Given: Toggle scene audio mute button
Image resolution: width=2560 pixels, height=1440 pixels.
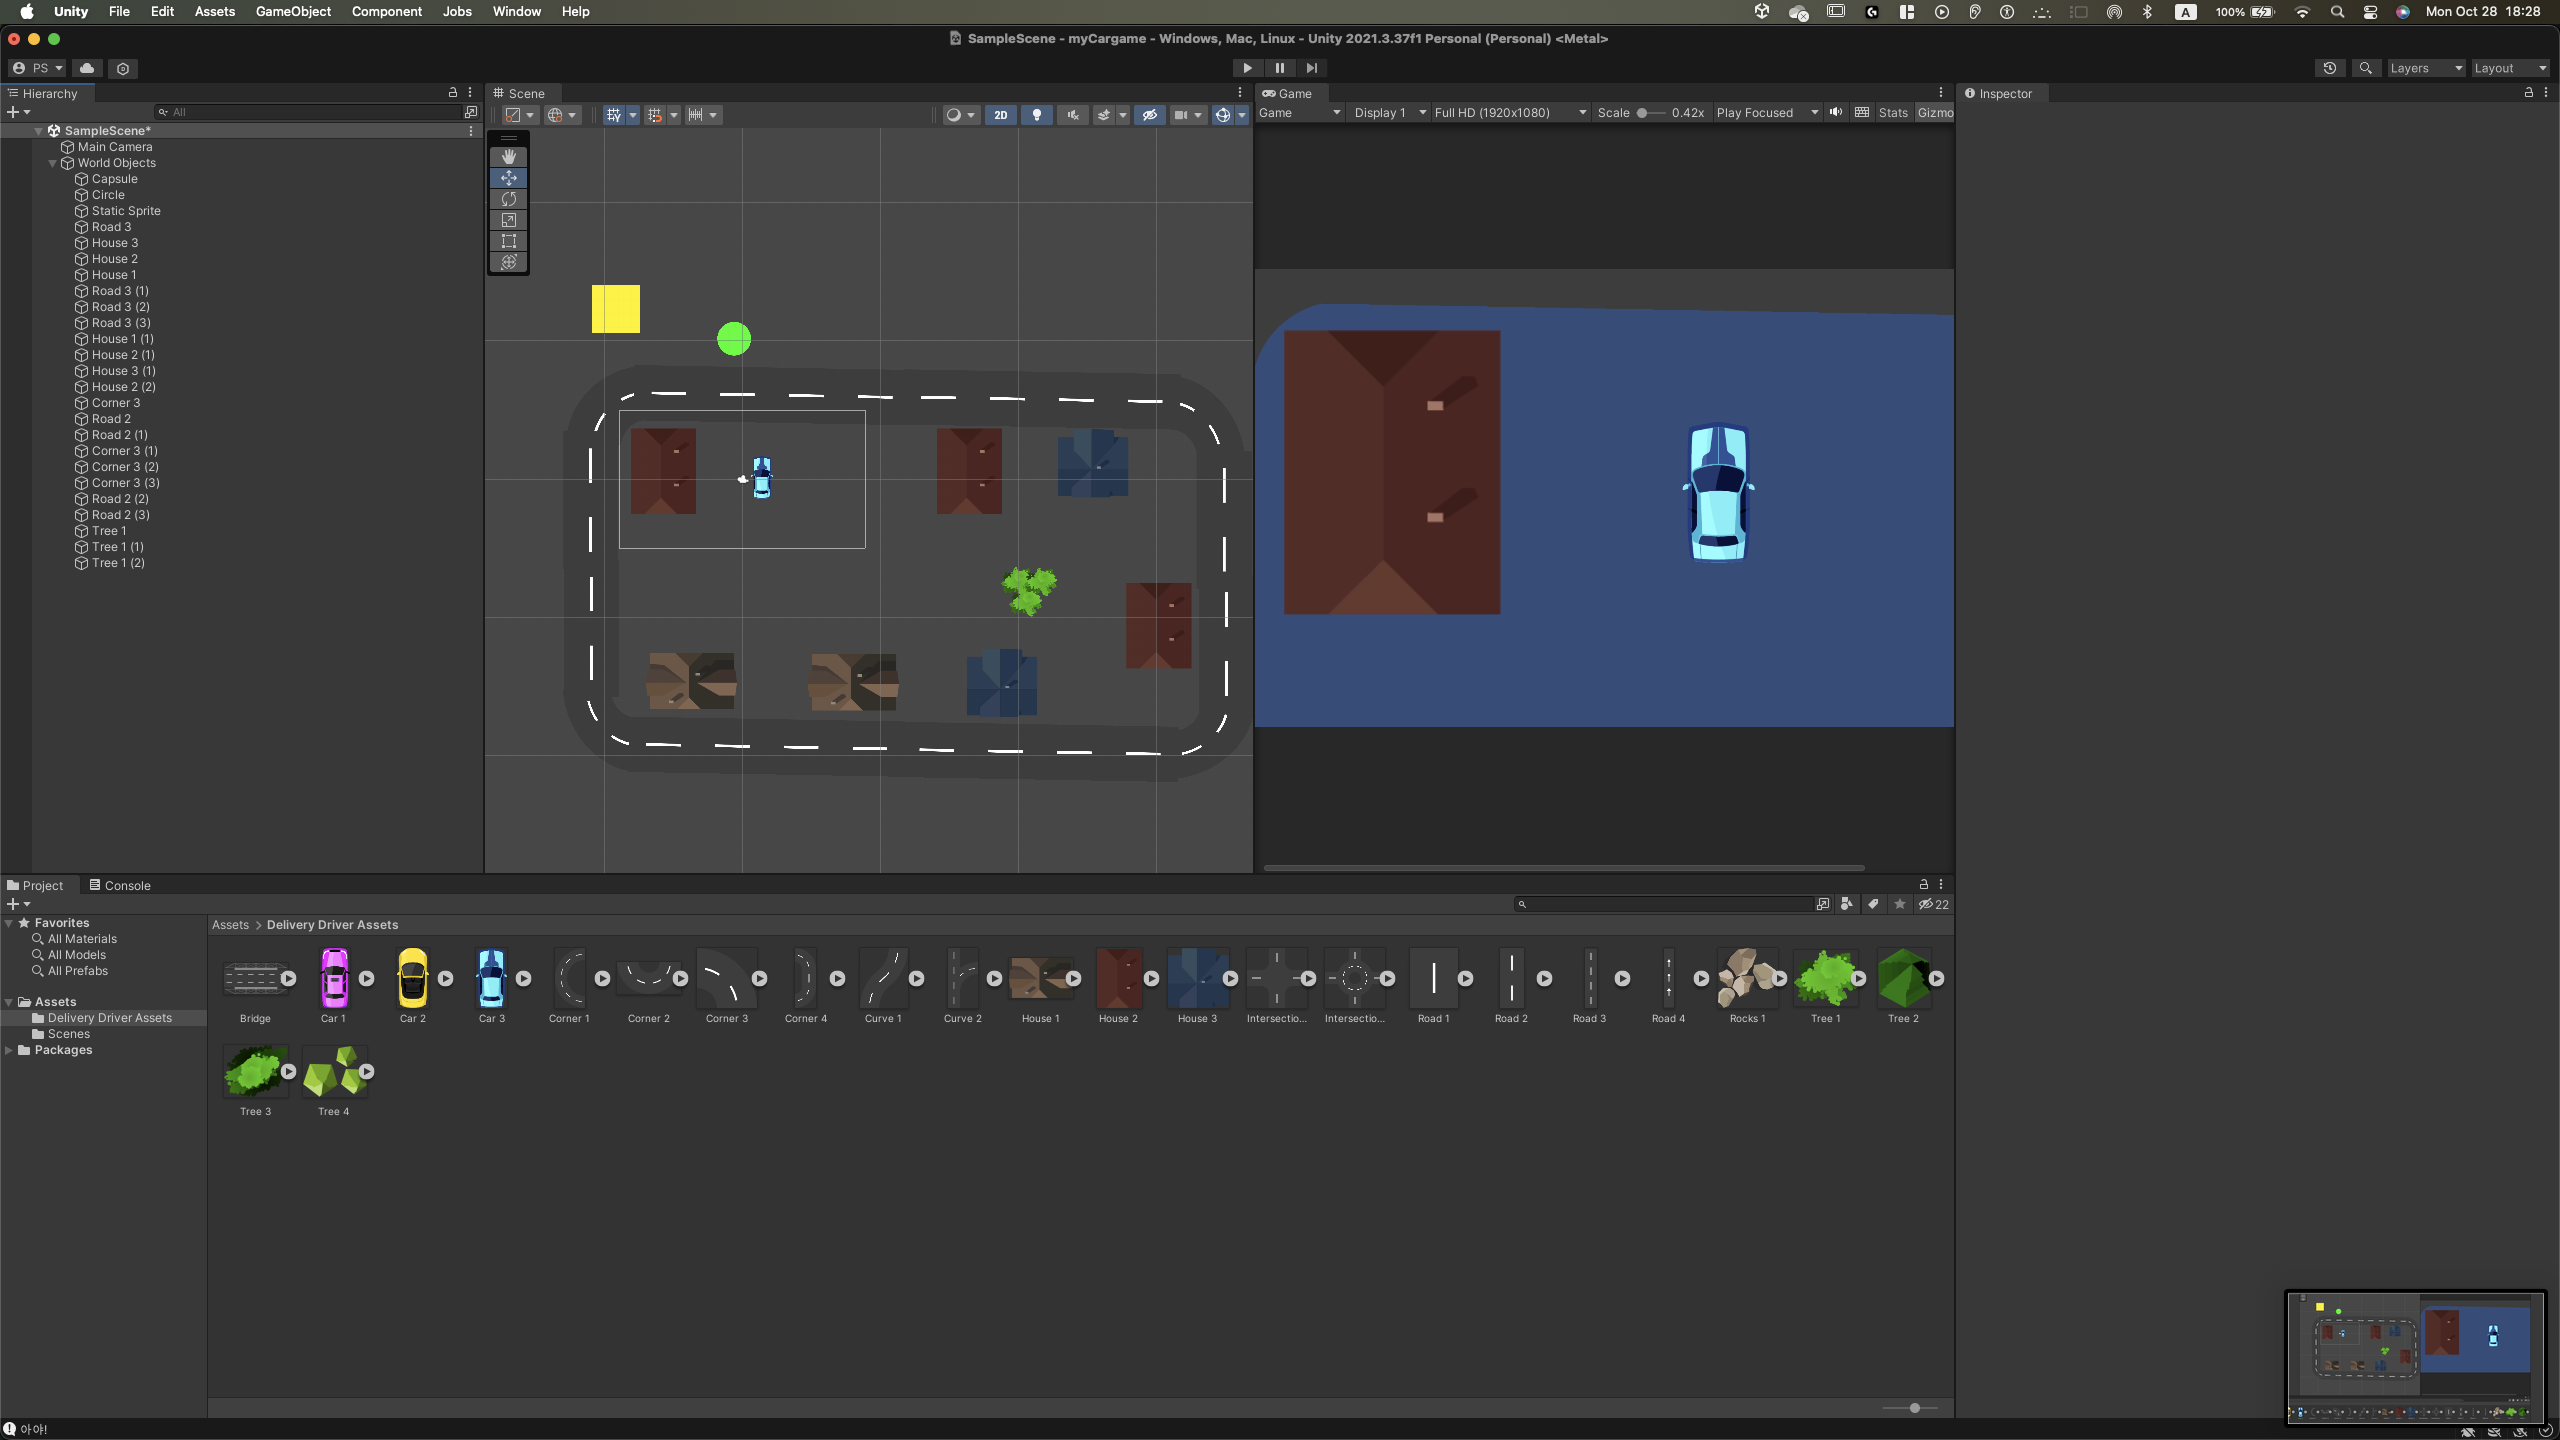Looking at the screenshot, I should 1073,115.
